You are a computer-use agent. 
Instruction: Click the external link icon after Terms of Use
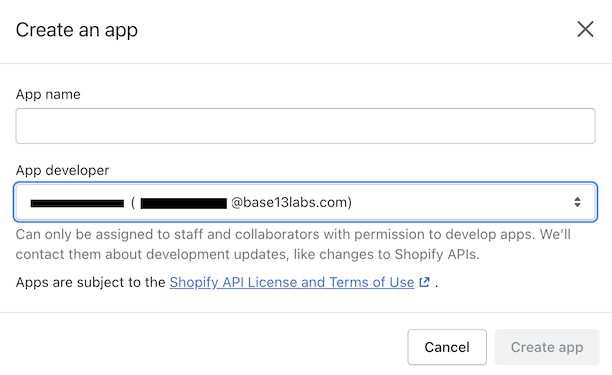(x=424, y=282)
